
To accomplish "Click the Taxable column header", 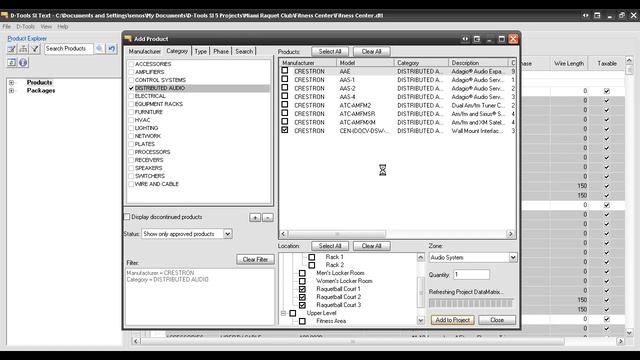I will click(x=607, y=63).
